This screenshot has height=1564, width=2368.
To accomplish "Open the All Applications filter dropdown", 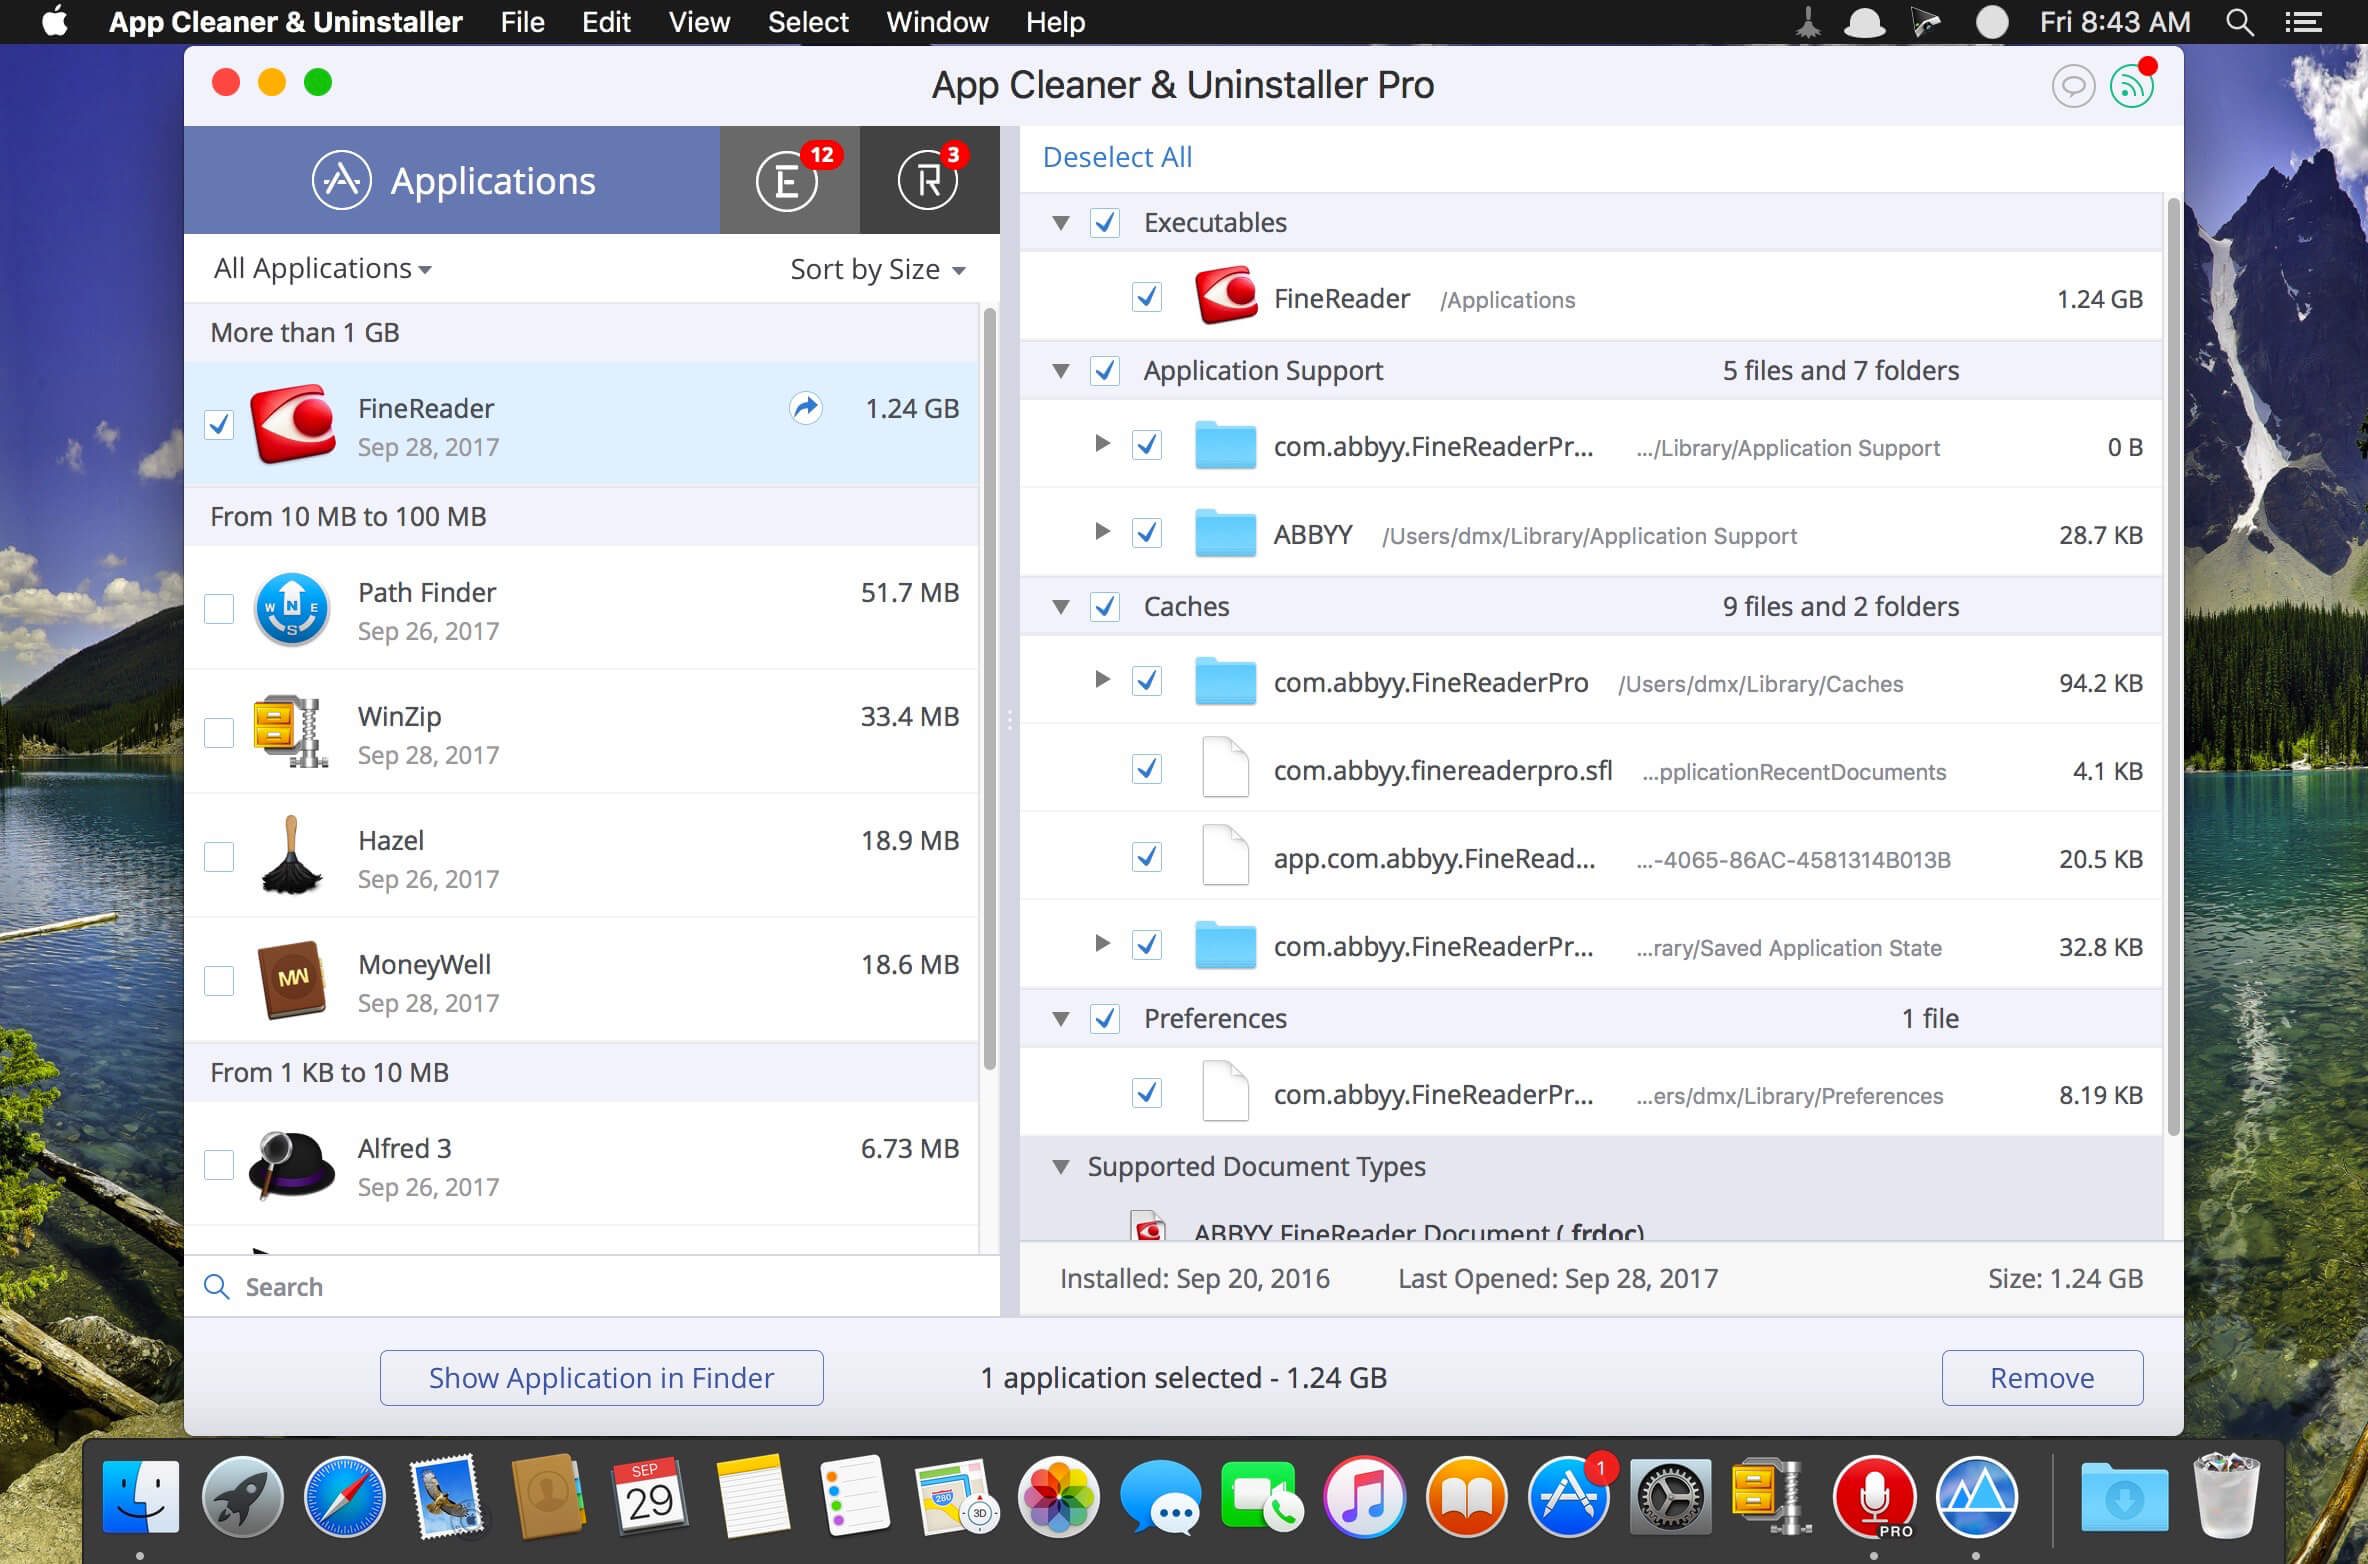I will [320, 268].
